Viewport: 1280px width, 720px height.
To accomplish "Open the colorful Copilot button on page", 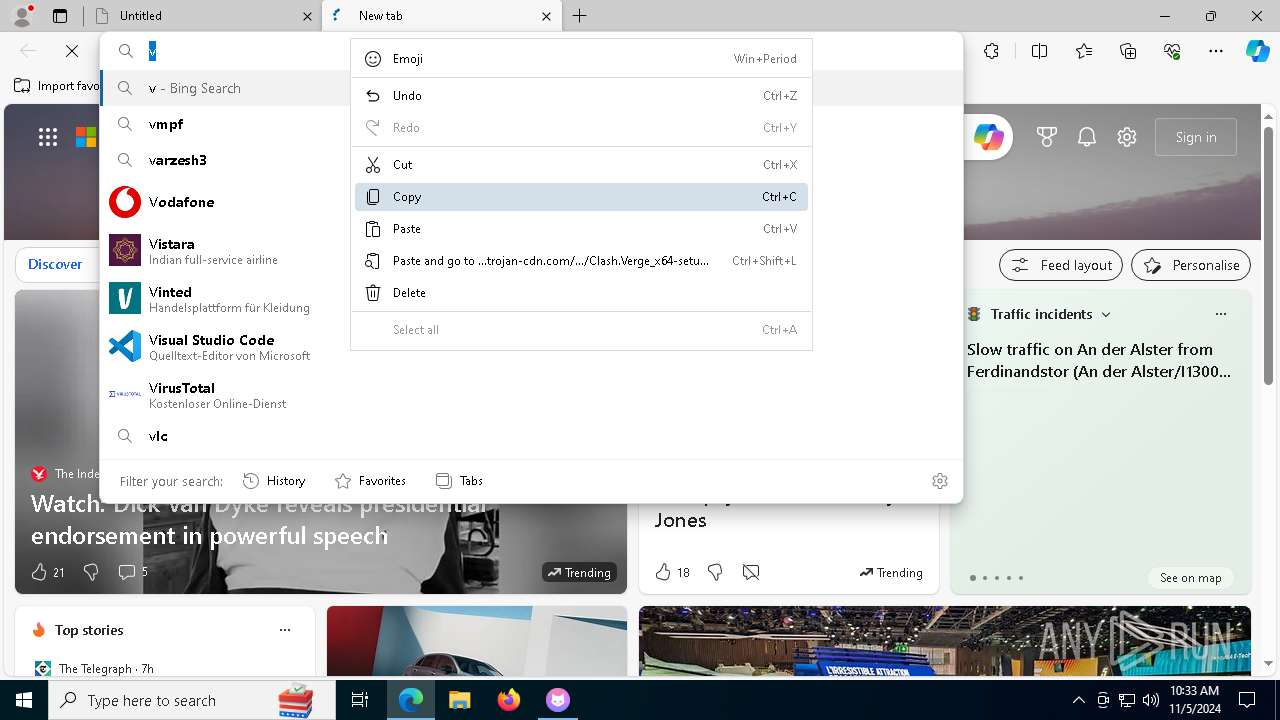I will point(988,137).
